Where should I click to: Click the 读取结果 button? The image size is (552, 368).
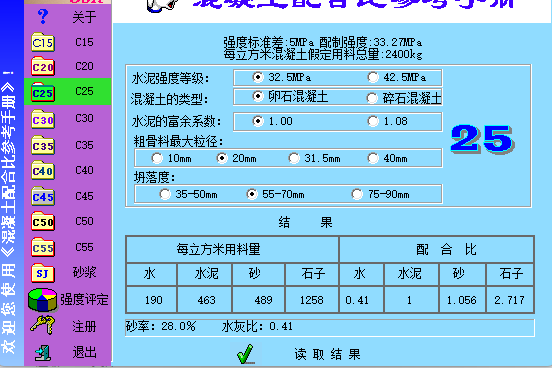[x=327, y=354]
